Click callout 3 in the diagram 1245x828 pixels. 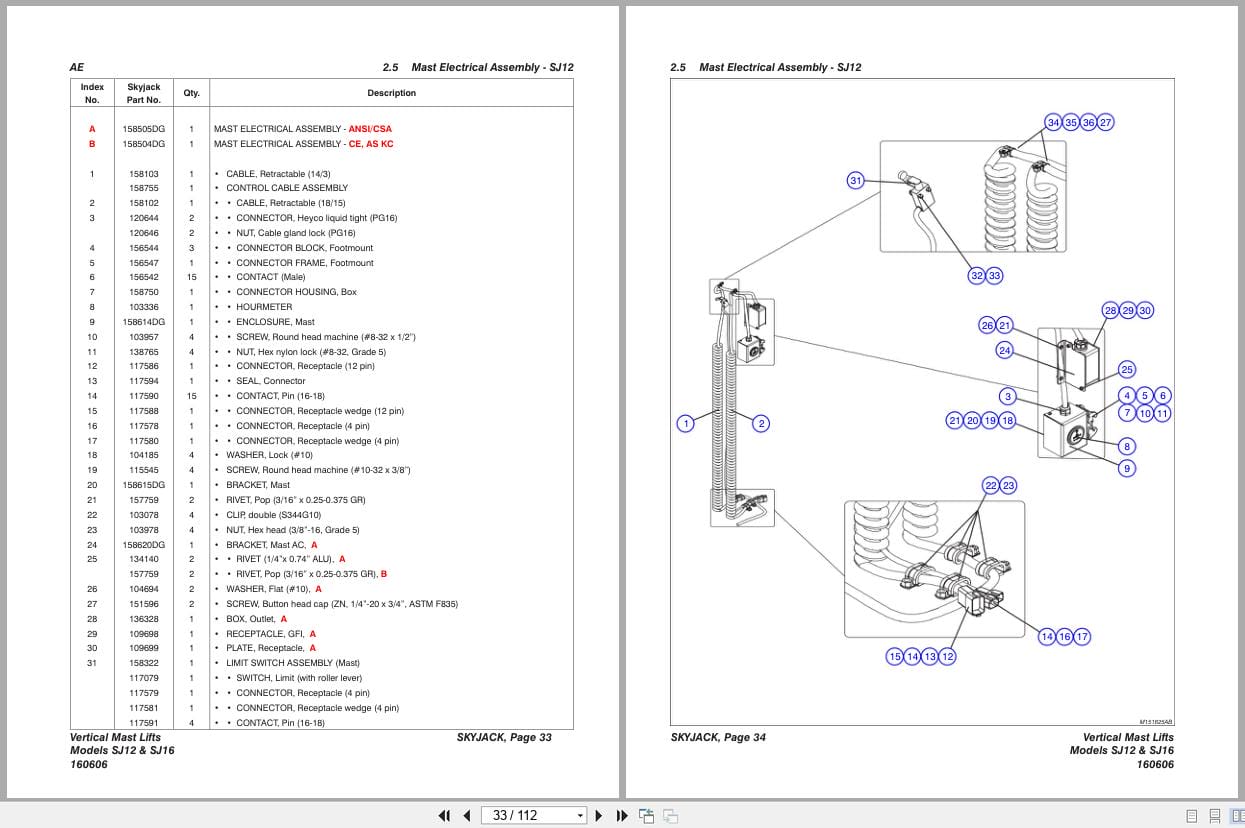coord(1008,396)
